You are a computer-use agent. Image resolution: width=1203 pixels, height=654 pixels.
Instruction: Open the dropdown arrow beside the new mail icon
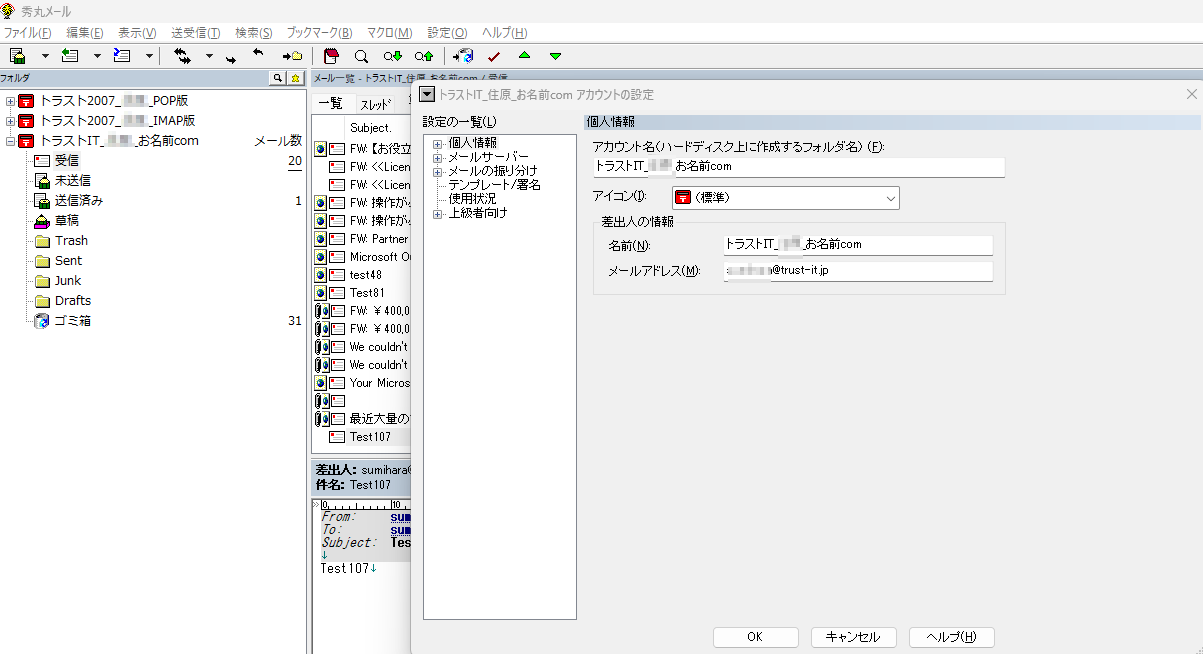pos(45,56)
